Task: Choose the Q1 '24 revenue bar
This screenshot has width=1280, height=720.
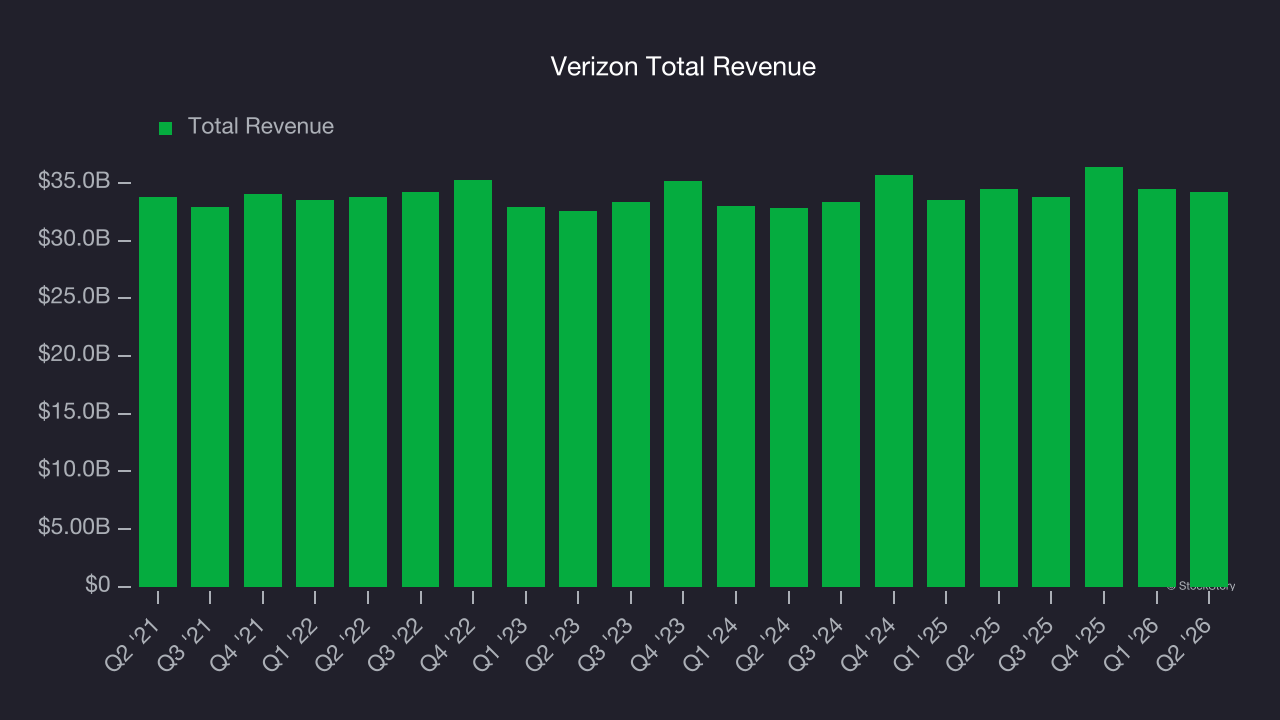Action: pyautogui.click(x=736, y=396)
